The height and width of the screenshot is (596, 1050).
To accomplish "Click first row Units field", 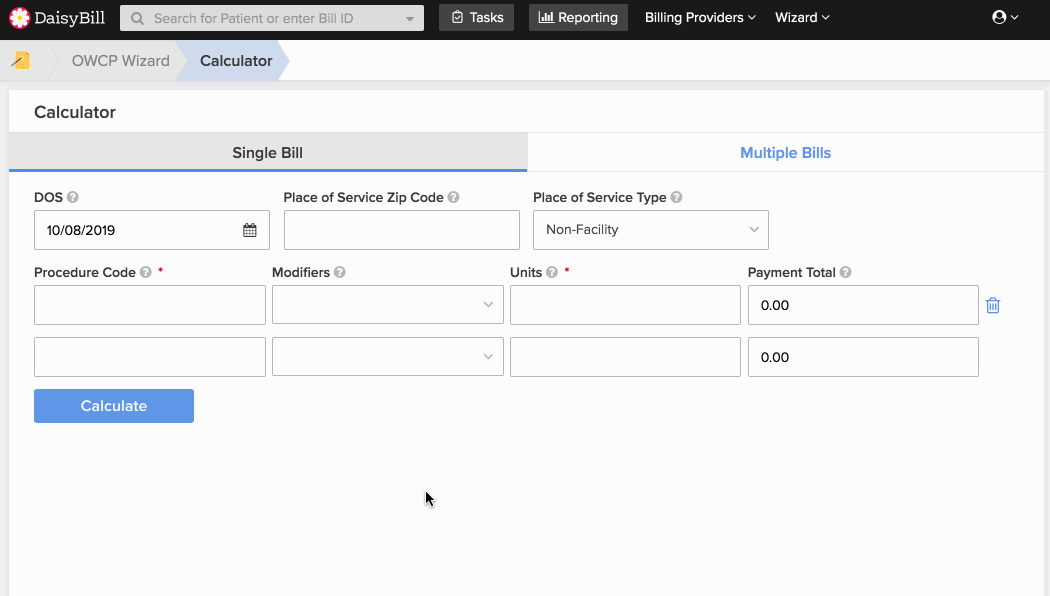I will [625, 305].
